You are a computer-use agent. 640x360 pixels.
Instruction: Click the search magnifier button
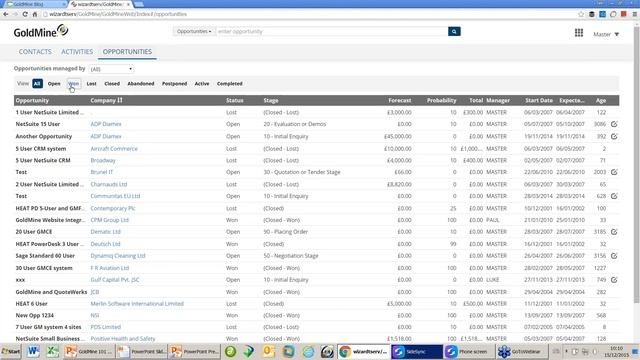pos(454,31)
